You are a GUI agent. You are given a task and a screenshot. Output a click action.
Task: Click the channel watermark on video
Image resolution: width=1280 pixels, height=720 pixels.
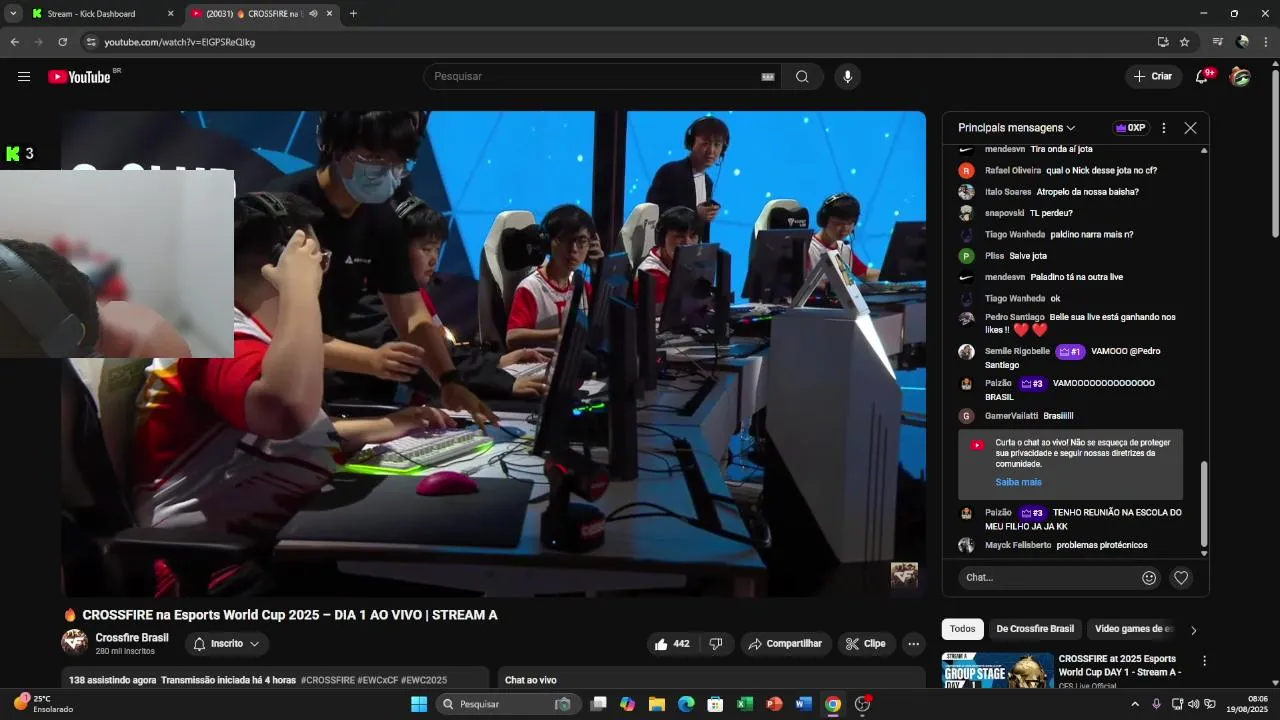click(x=904, y=575)
